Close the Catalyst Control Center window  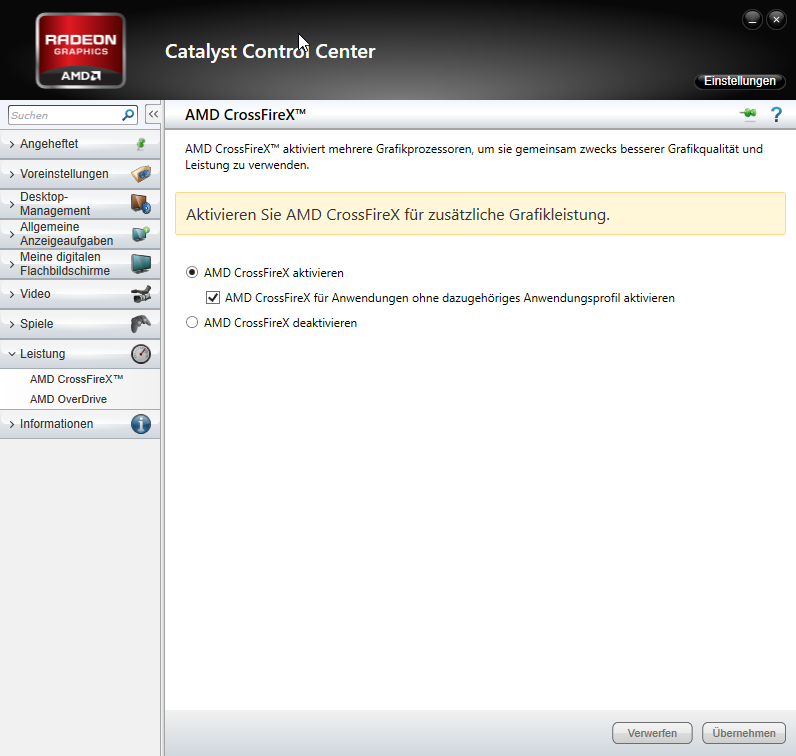776,20
